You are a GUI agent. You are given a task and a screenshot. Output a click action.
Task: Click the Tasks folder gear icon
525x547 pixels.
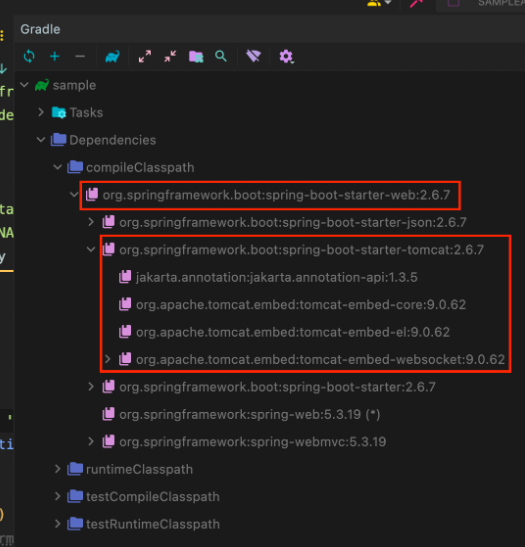(x=59, y=113)
